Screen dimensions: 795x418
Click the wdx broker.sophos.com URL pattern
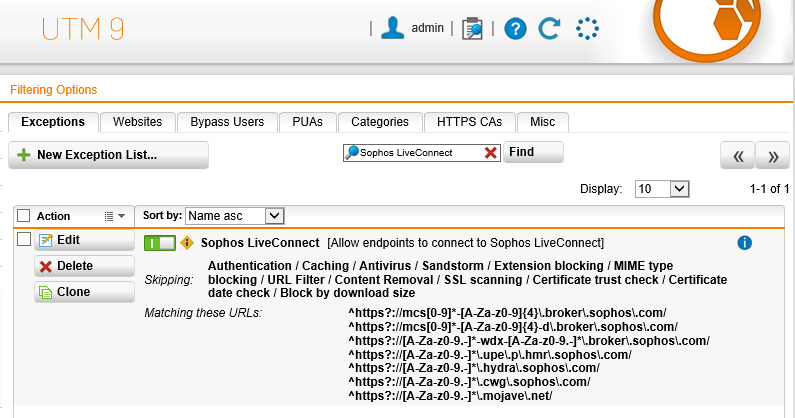[529, 340]
